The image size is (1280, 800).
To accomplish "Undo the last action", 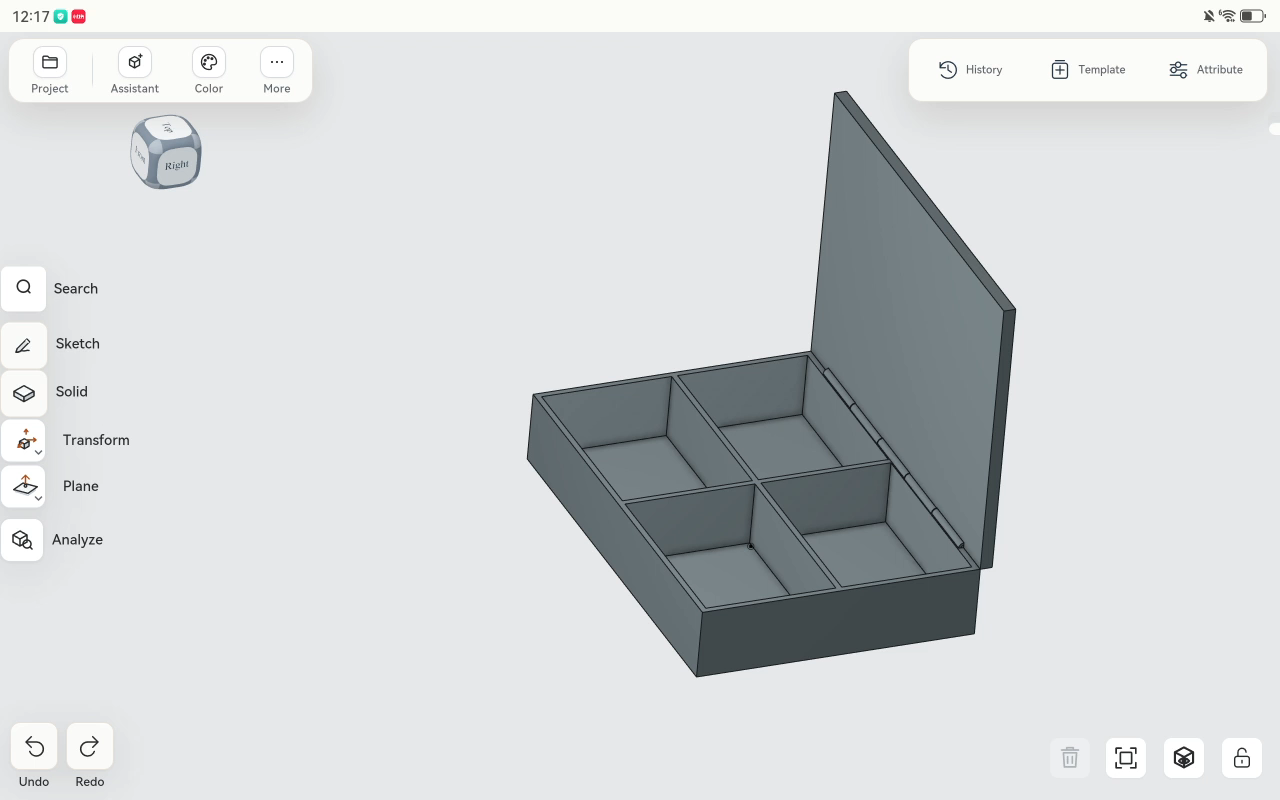I will (x=34, y=747).
